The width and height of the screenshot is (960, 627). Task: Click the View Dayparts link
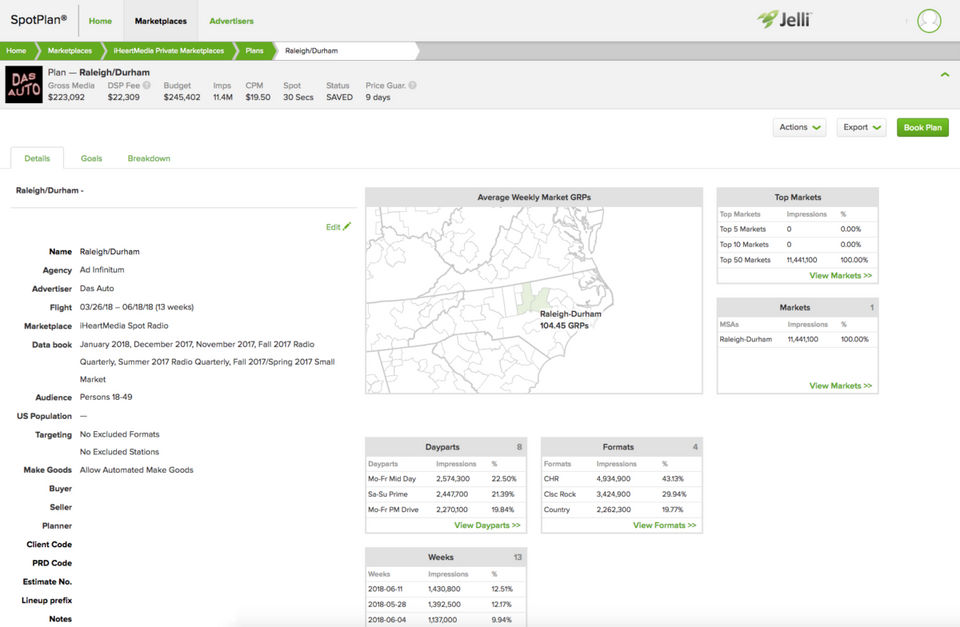tap(487, 525)
